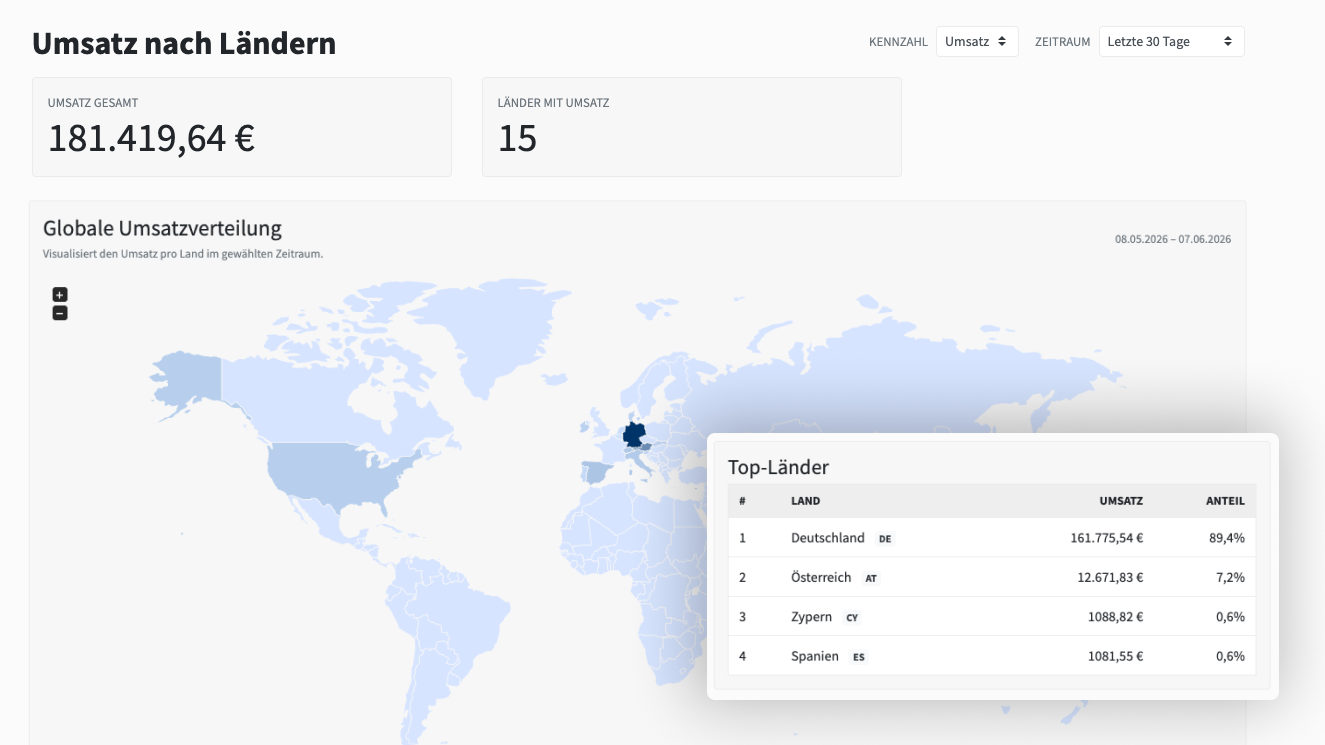Click the ES country code badge
The height and width of the screenshot is (745, 1325).
pos(859,657)
